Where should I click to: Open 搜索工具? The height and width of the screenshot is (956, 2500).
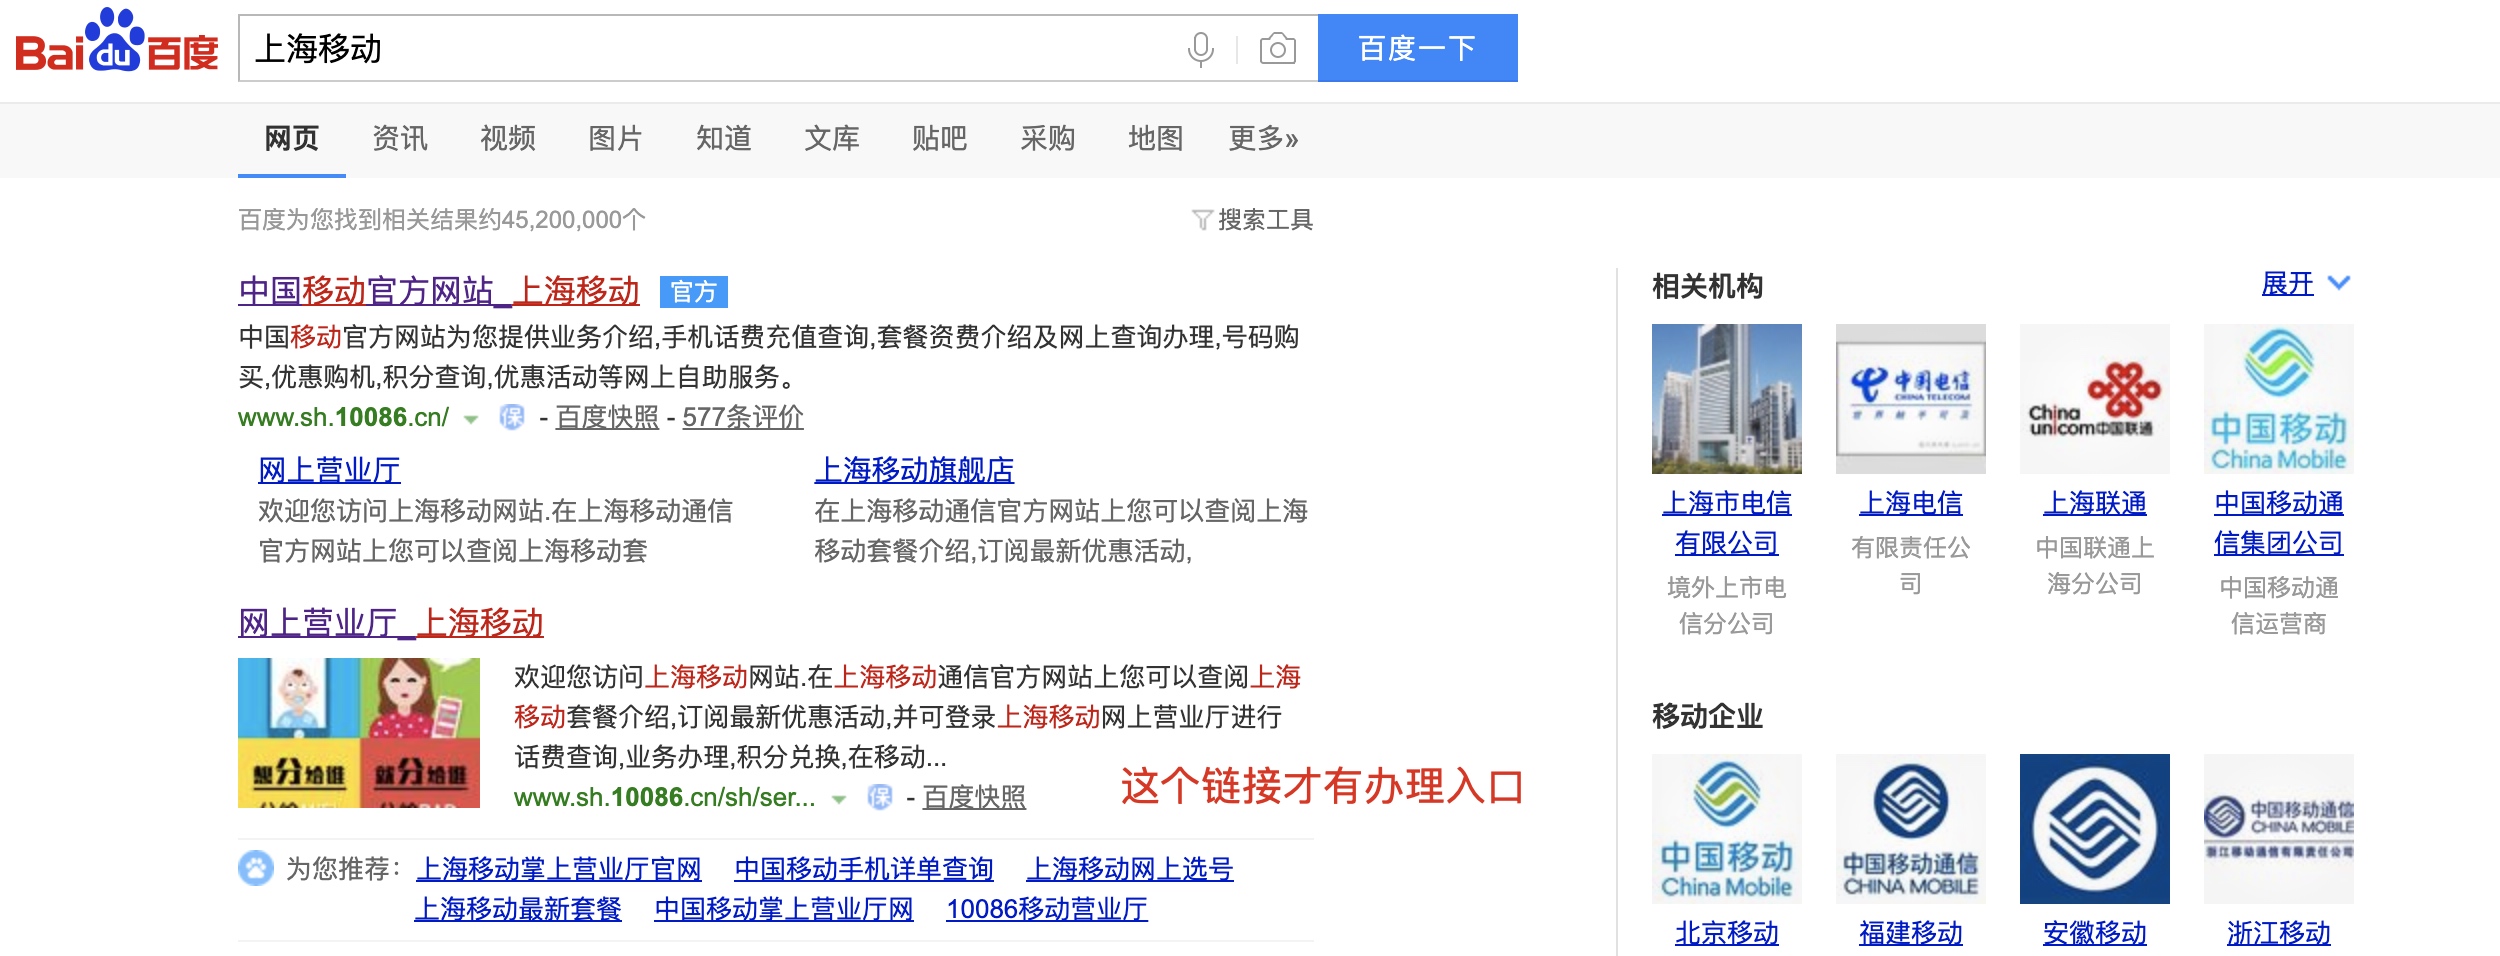[x=1264, y=220]
